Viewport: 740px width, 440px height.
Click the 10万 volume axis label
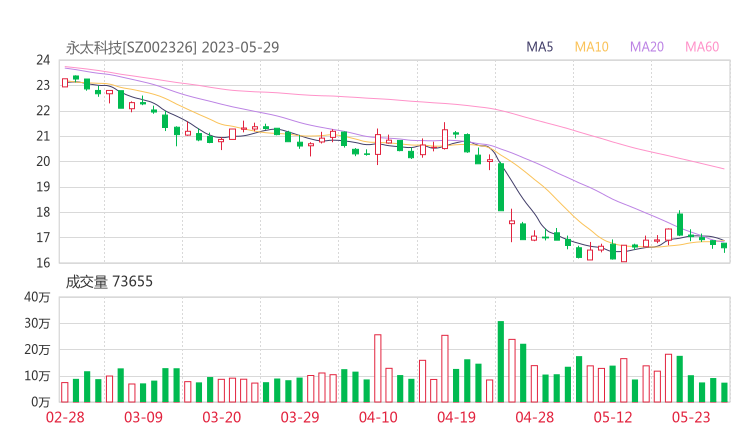[x=37, y=376]
